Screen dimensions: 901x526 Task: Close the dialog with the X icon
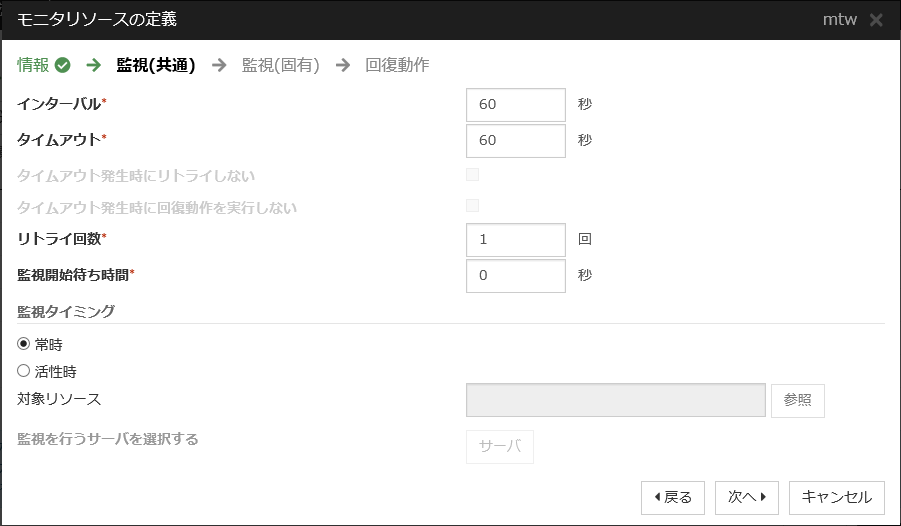click(876, 20)
